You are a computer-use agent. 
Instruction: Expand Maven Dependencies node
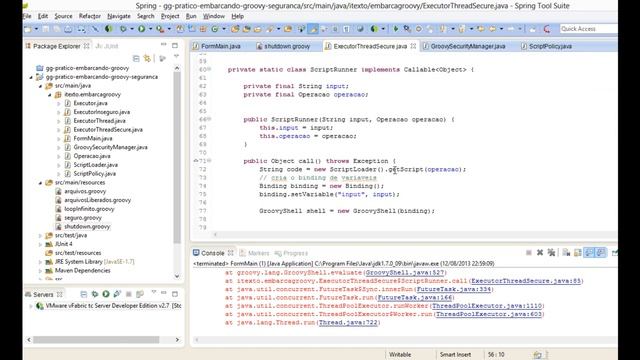(40, 271)
